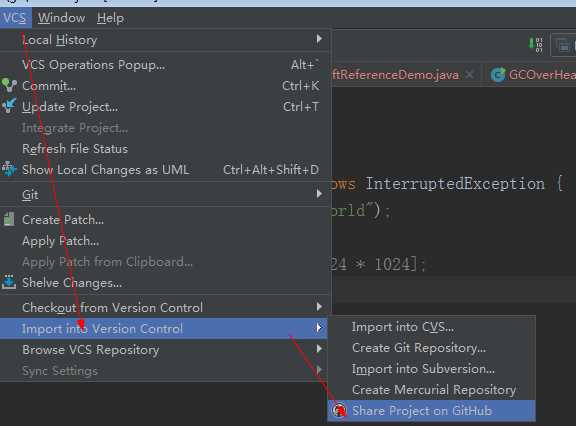
Task: Open the Window menu
Action: (61, 18)
